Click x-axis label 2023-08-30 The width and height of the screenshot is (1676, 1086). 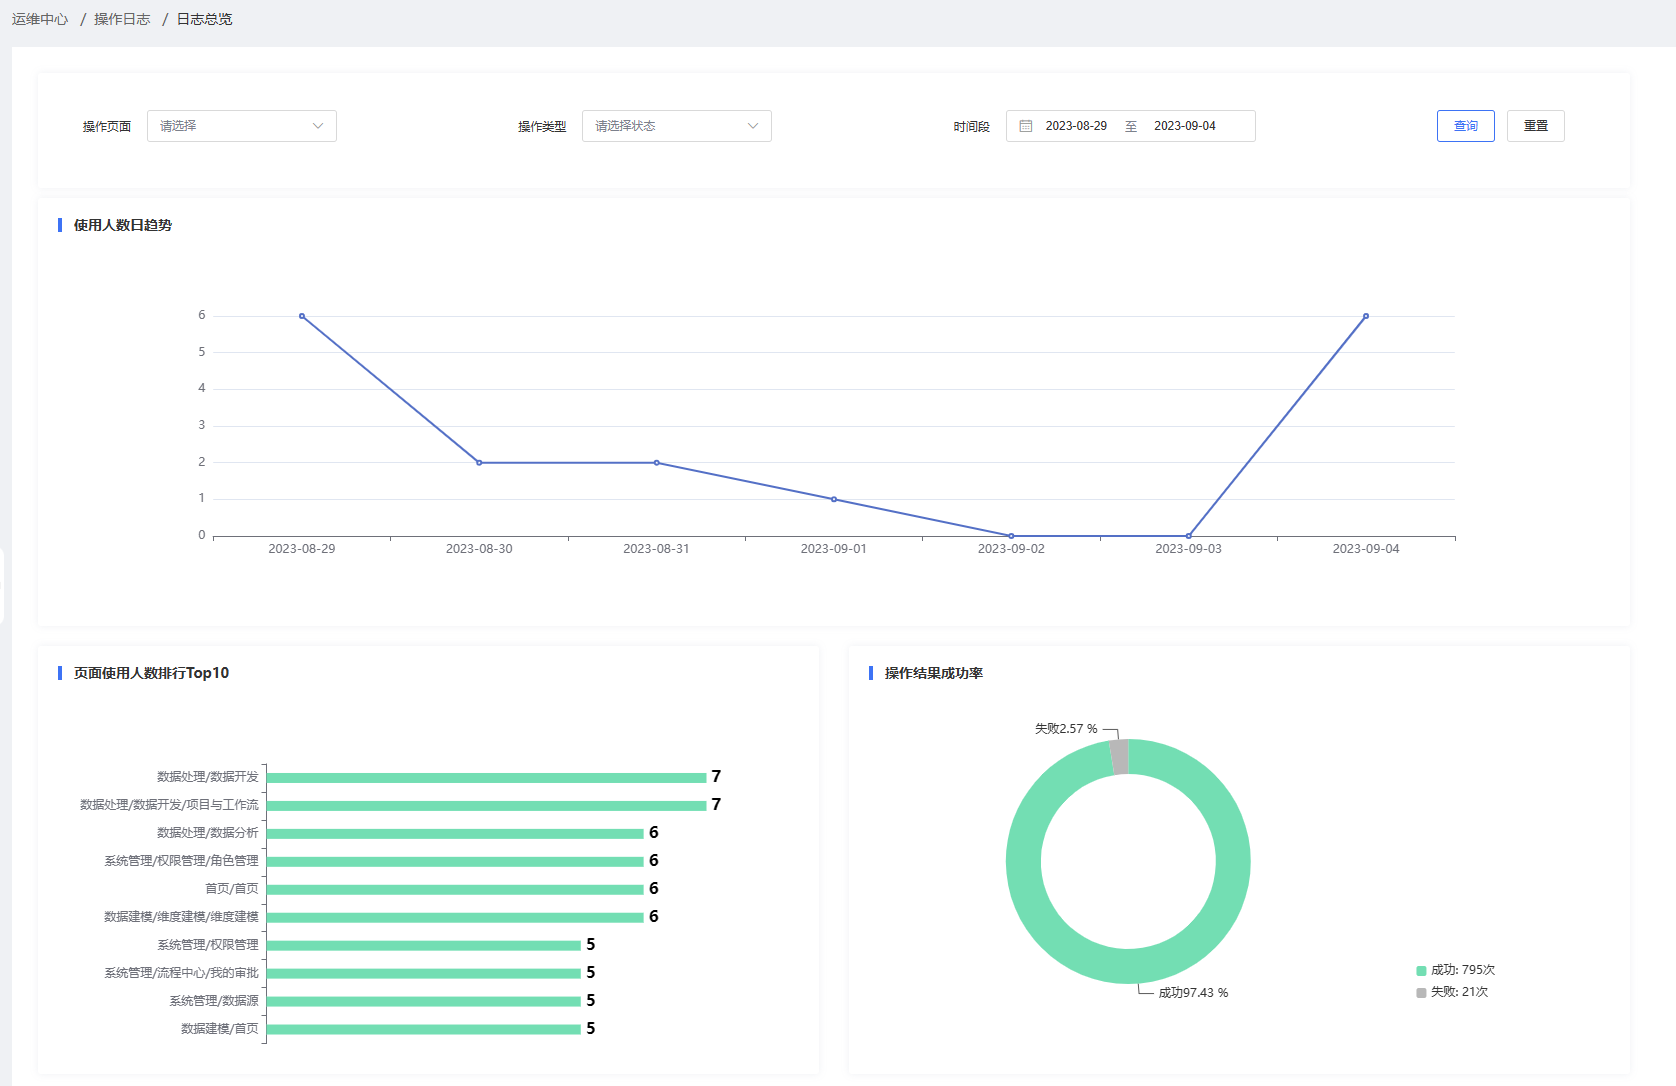479,549
